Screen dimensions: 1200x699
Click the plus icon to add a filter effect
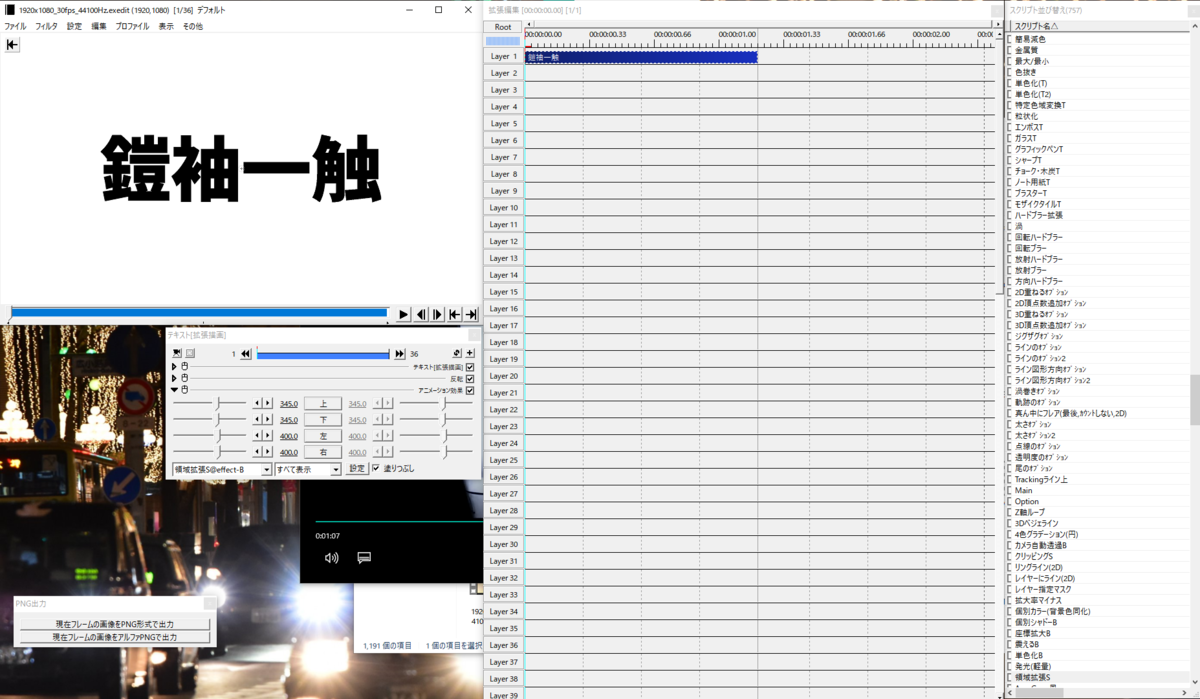[x=470, y=353]
